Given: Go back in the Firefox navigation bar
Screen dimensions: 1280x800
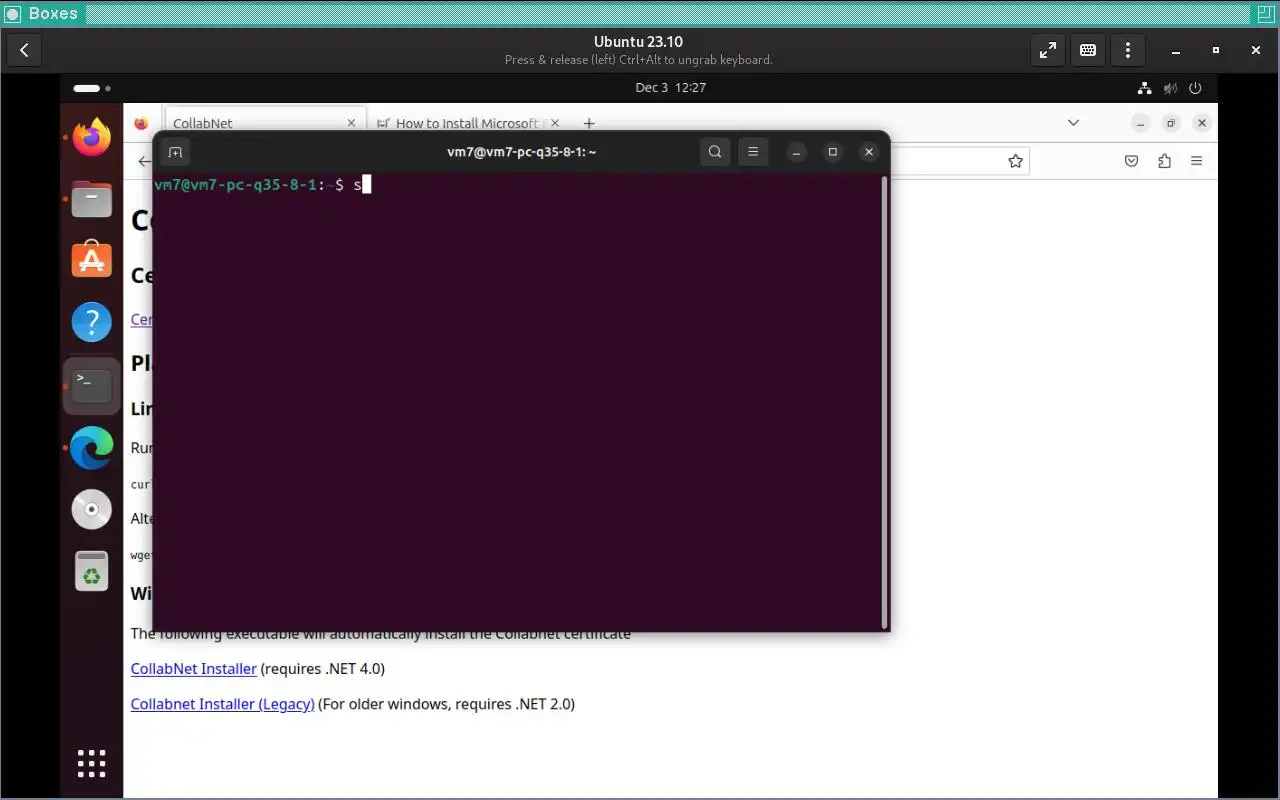Looking at the screenshot, I should [x=144, y=161].
